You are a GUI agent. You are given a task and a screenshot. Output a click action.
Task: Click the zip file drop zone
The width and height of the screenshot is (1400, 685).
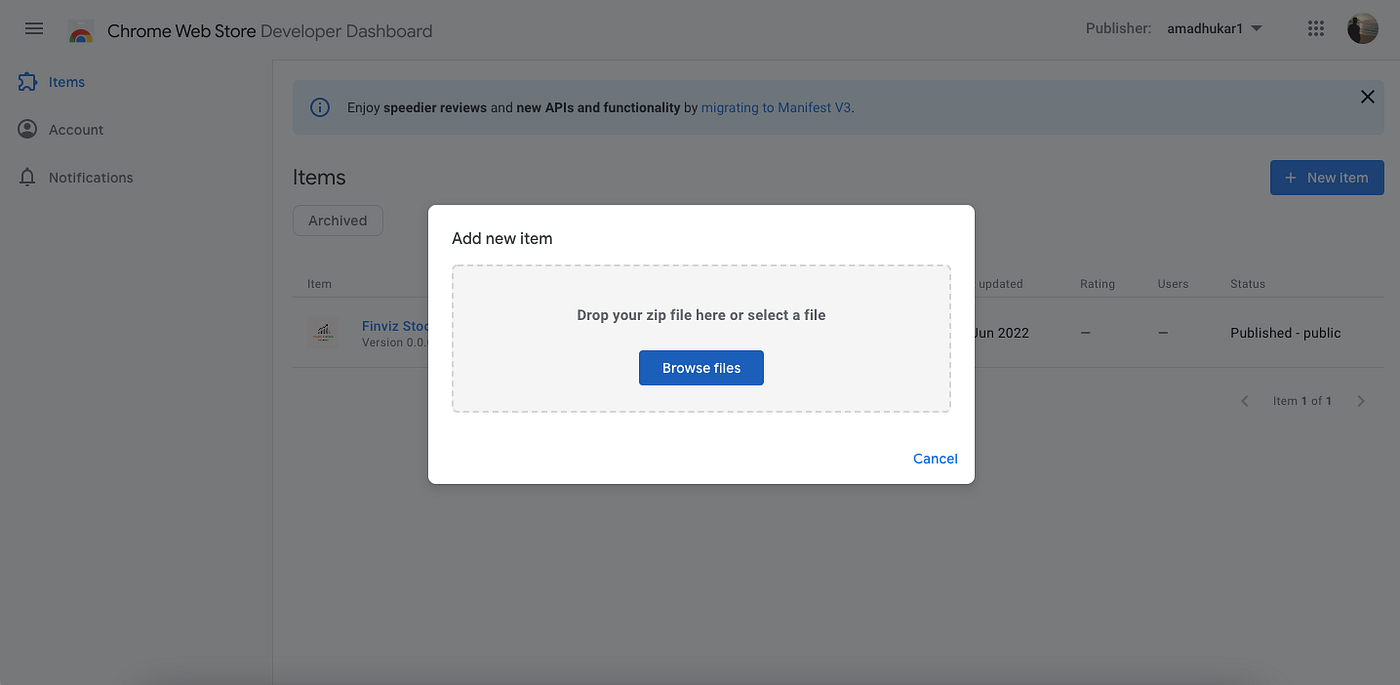click(x=701, y=339)
